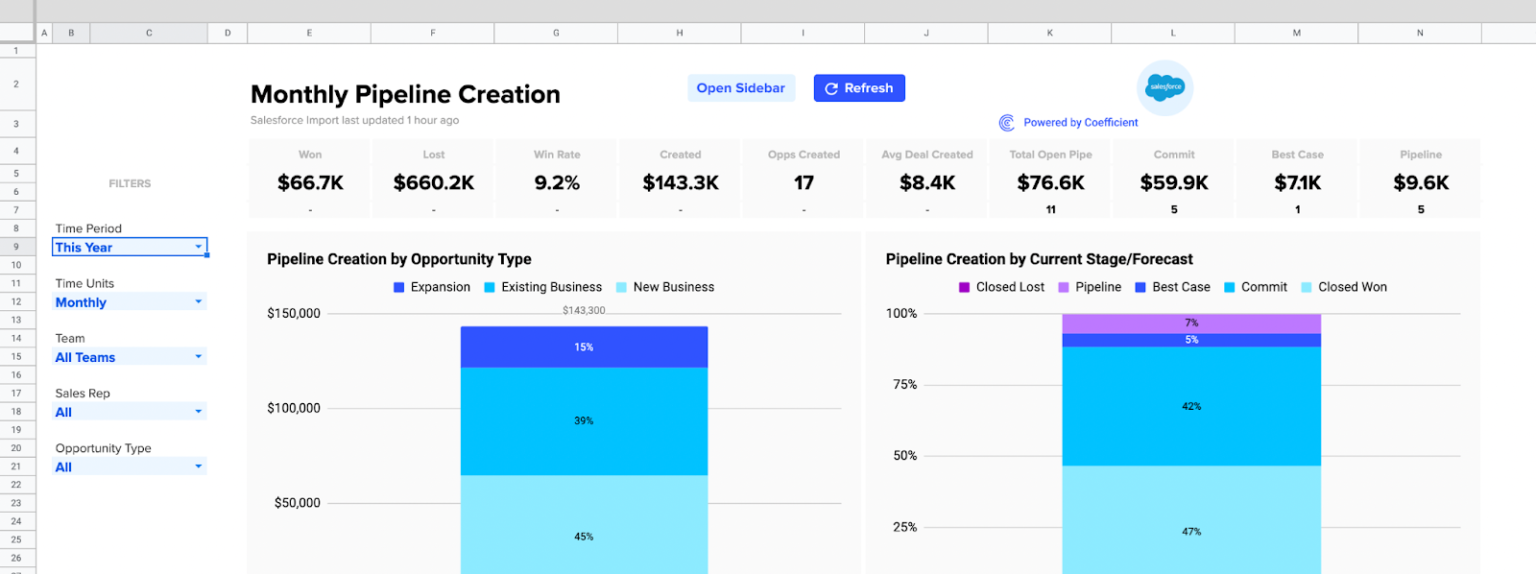1536x574 pixels.
Task: Click the Refresh button
Action: click(x=859, y=88)
